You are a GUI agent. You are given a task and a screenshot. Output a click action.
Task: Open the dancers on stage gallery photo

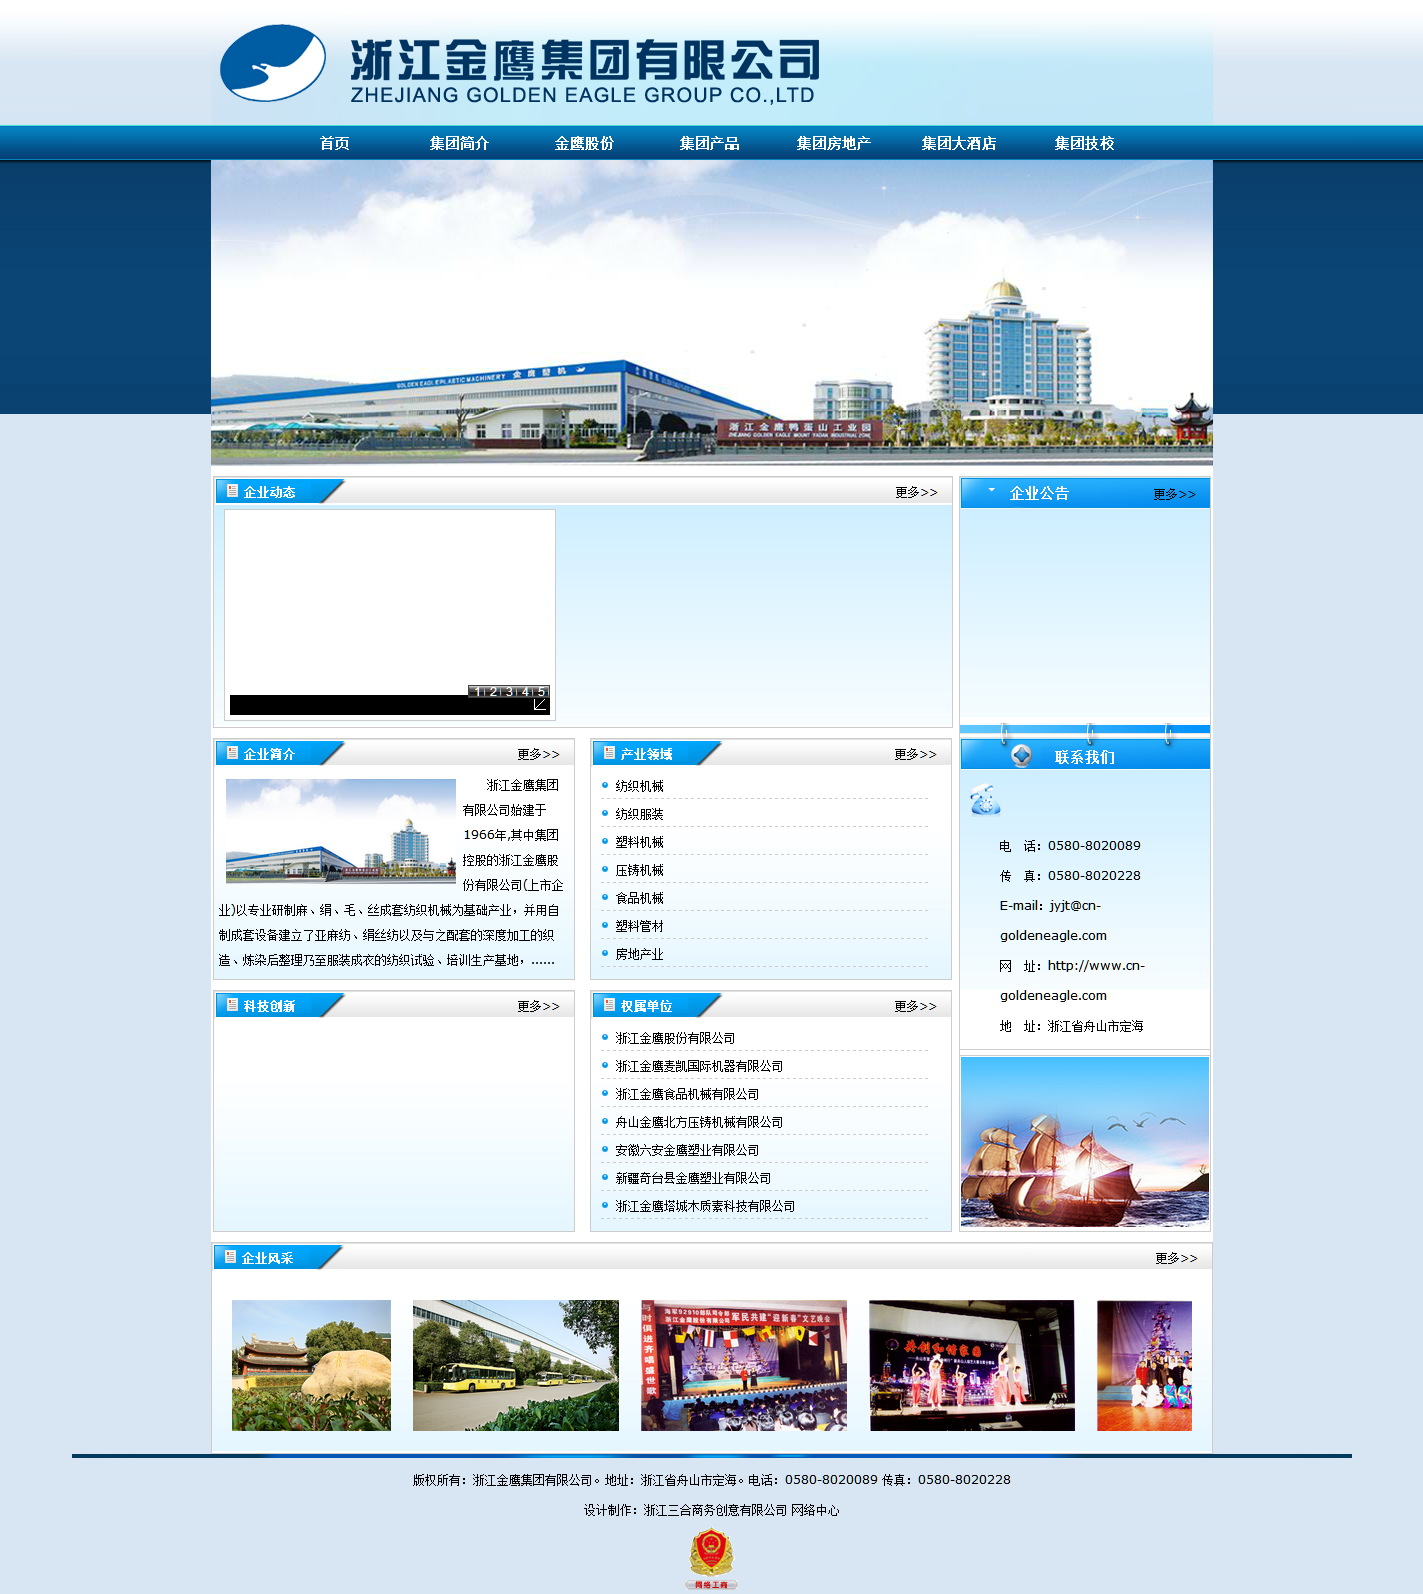click(972, 1365)
